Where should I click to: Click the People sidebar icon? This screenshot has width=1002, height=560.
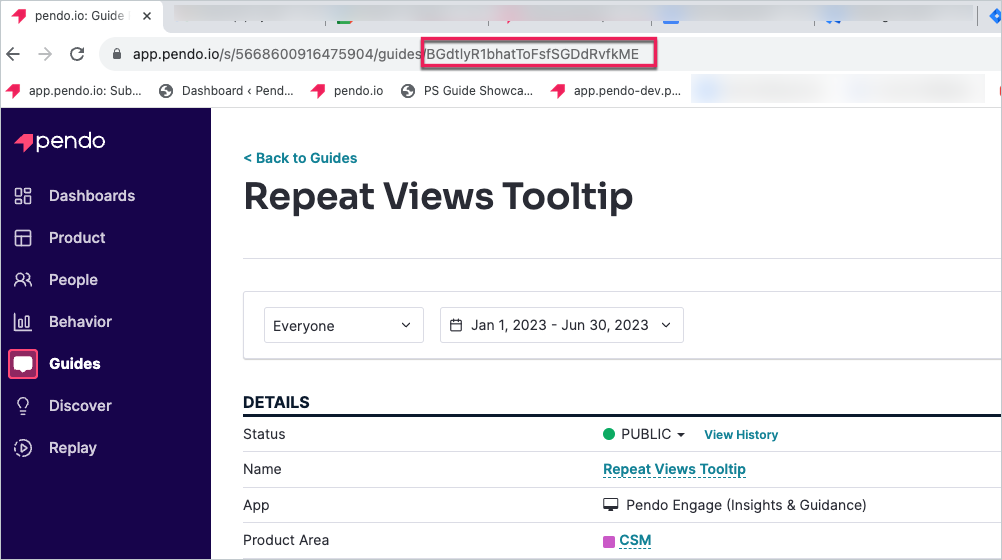23,280
